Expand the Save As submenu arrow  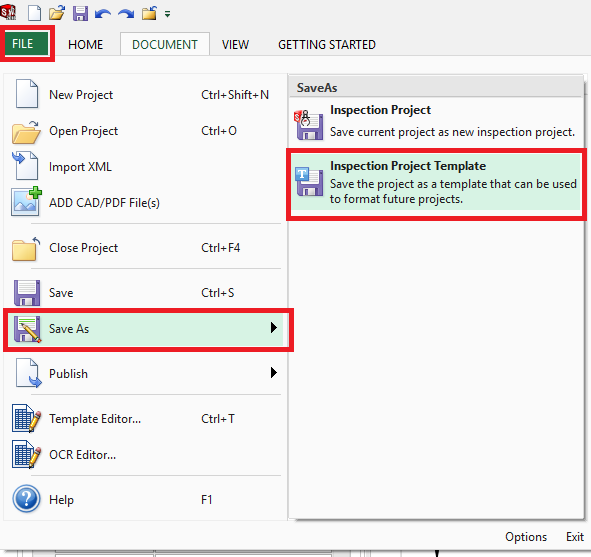click(274, 327)
